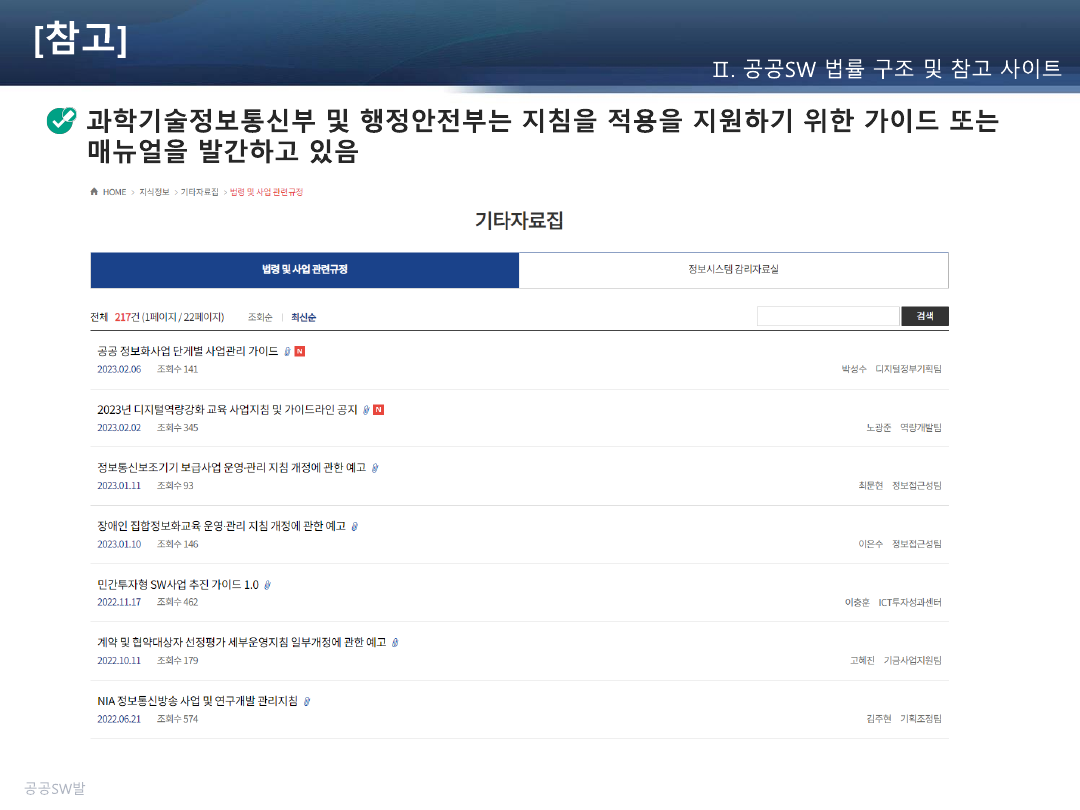
Task: Open the 정보시스템 감리자료실 tab
Action: (x=733, y=270)
